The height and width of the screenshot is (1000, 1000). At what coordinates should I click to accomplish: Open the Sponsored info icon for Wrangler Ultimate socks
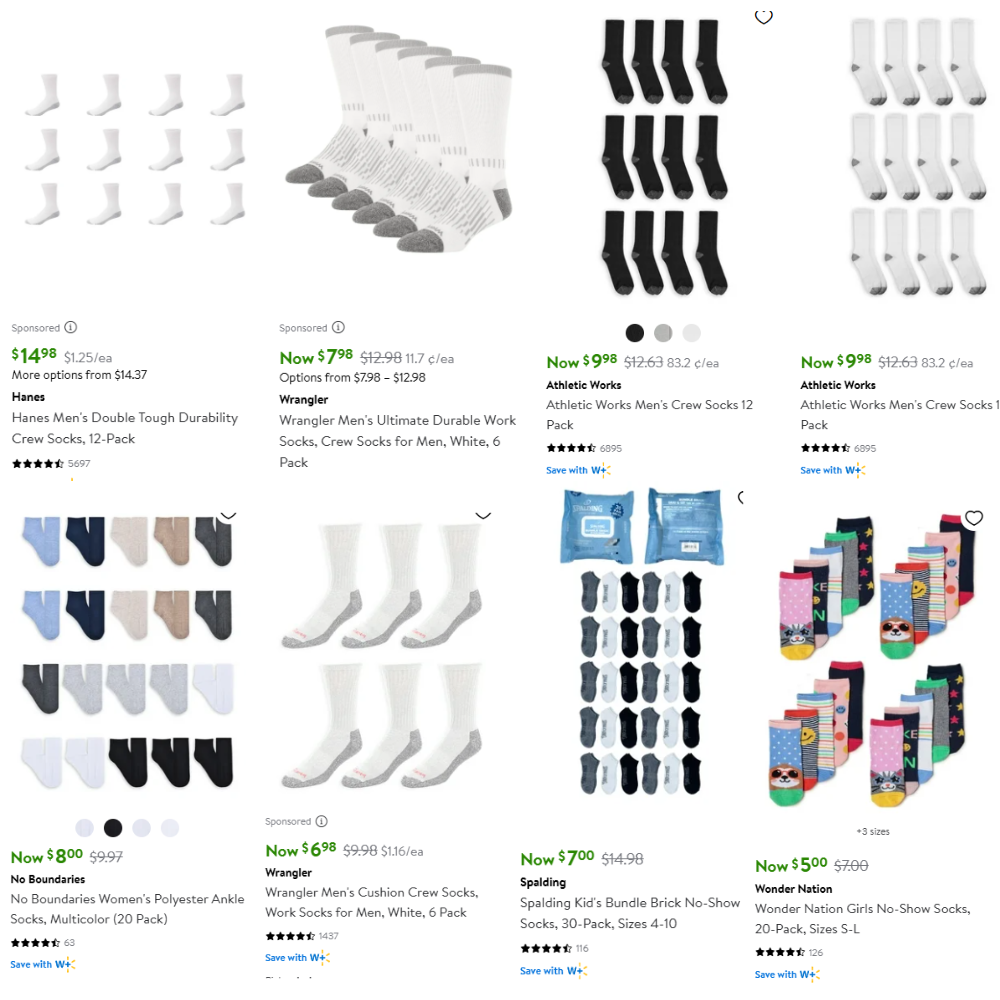tap(339, 327)
